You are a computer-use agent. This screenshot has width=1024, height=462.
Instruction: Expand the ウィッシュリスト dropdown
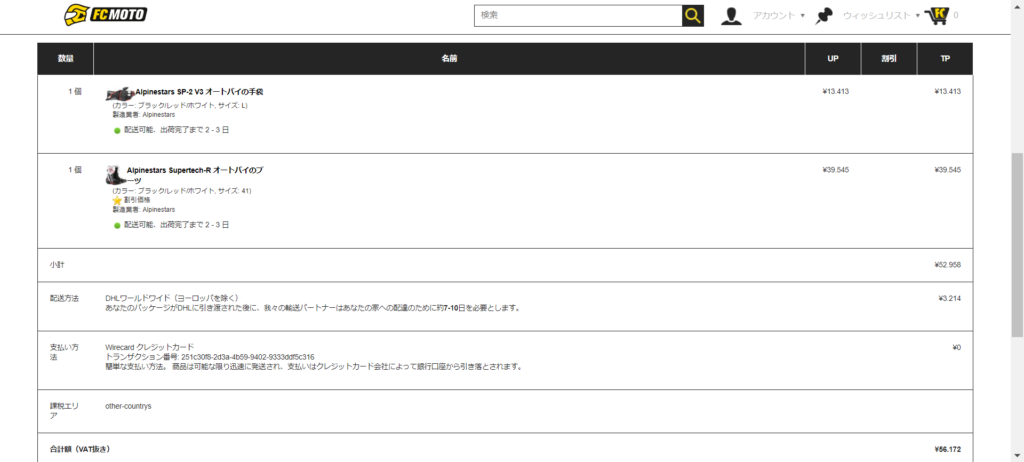[x=881, y=16]
